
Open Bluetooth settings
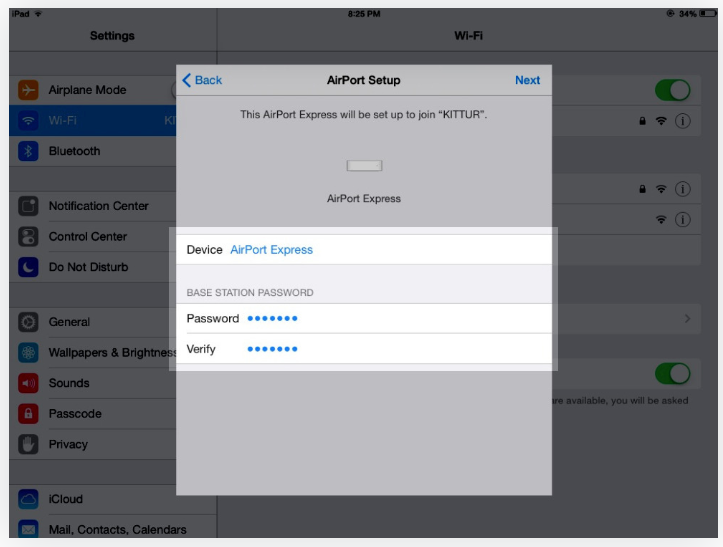point(93,151)
